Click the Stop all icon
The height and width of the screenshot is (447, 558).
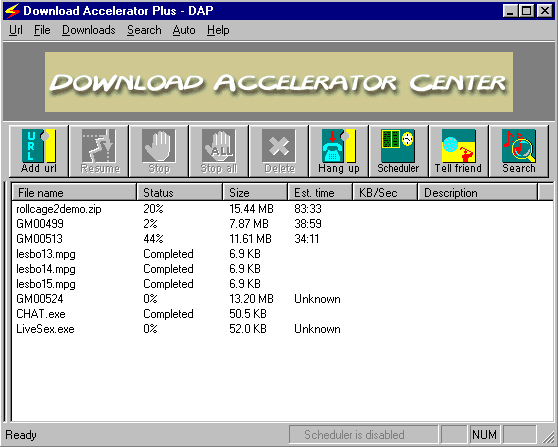click(219, 151)
